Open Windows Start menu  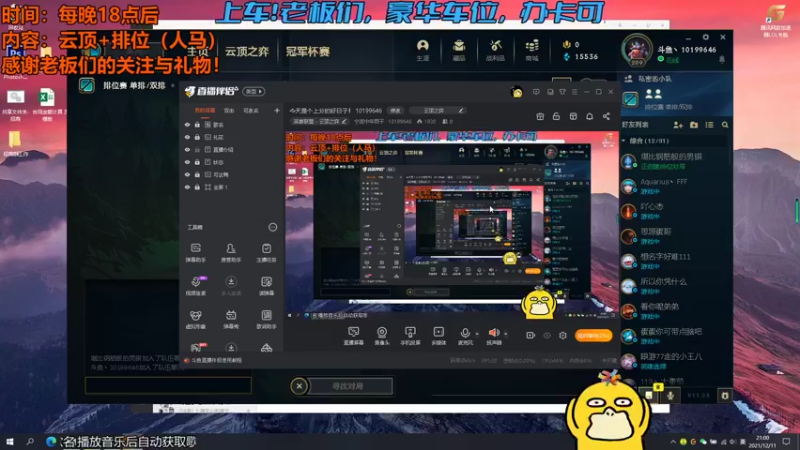coord(10,441)
